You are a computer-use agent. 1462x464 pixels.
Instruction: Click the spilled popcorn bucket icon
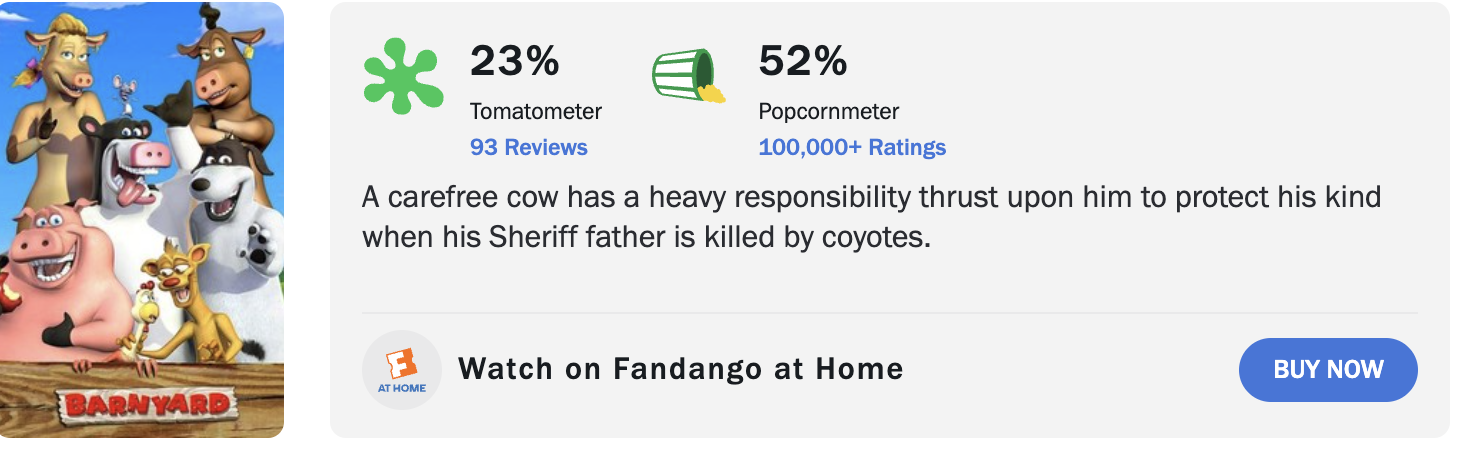tap(689, 75)
